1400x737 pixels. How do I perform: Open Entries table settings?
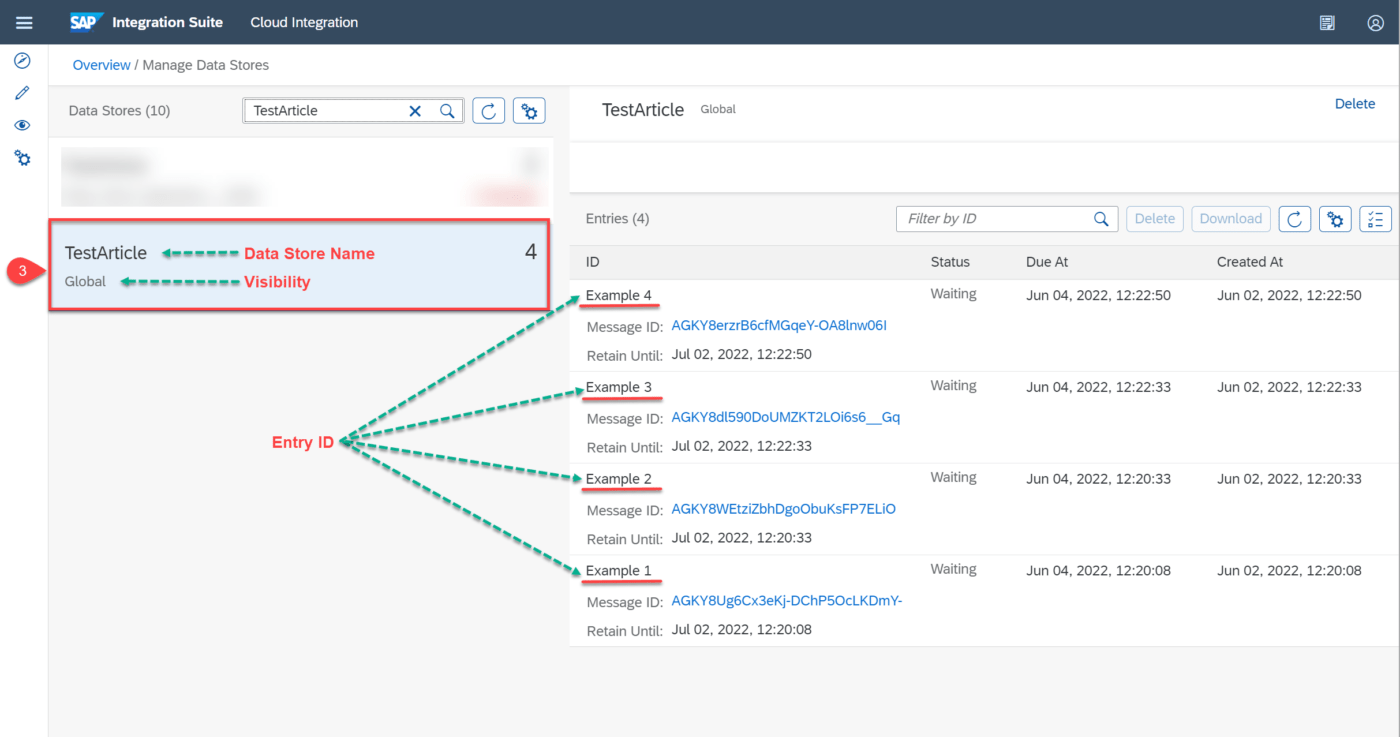click(1335, 219)
